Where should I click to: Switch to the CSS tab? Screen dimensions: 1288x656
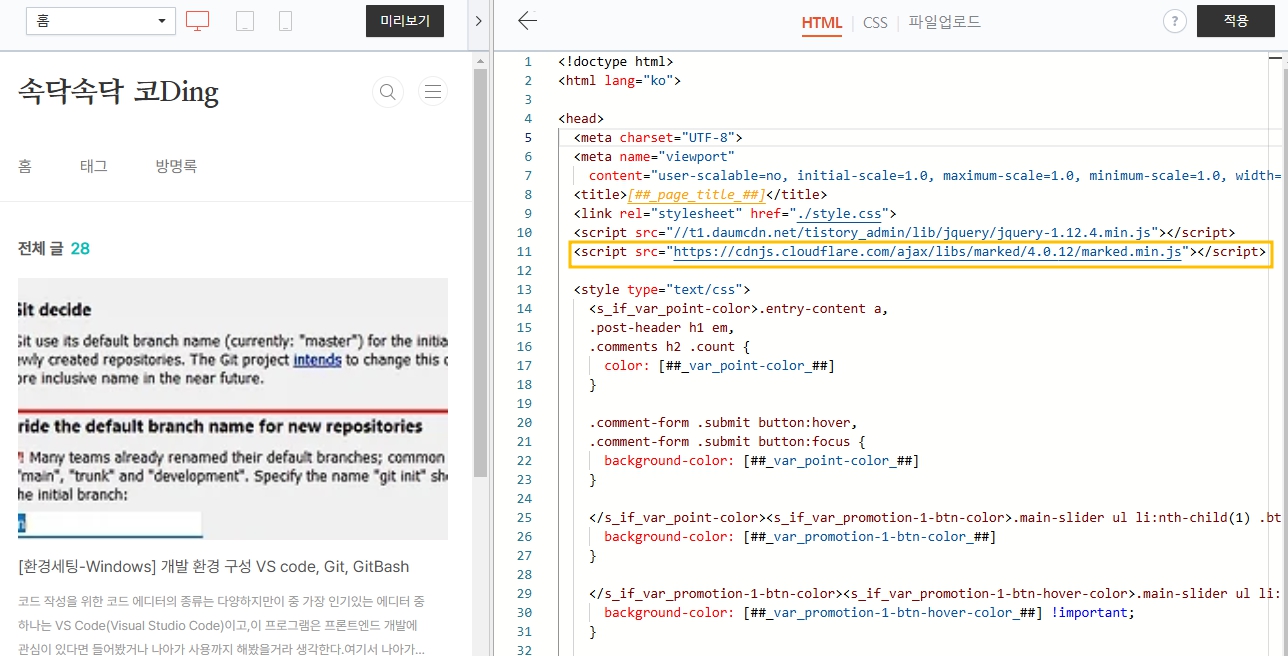point(875,22)
